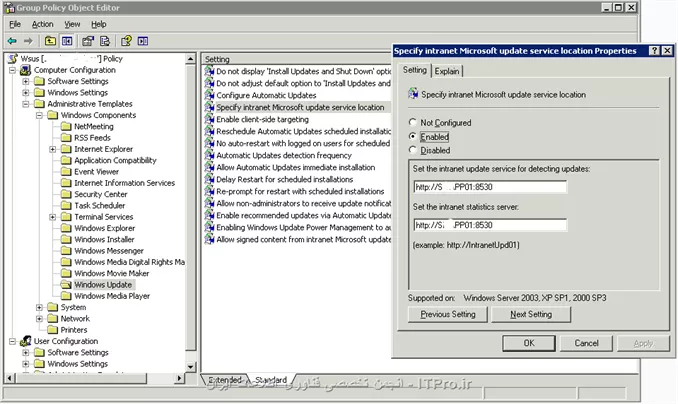The height and width of the screenshot is (404, 678).
Task: Select the Windows Update folder icon
Action: (x=66, y=284)
